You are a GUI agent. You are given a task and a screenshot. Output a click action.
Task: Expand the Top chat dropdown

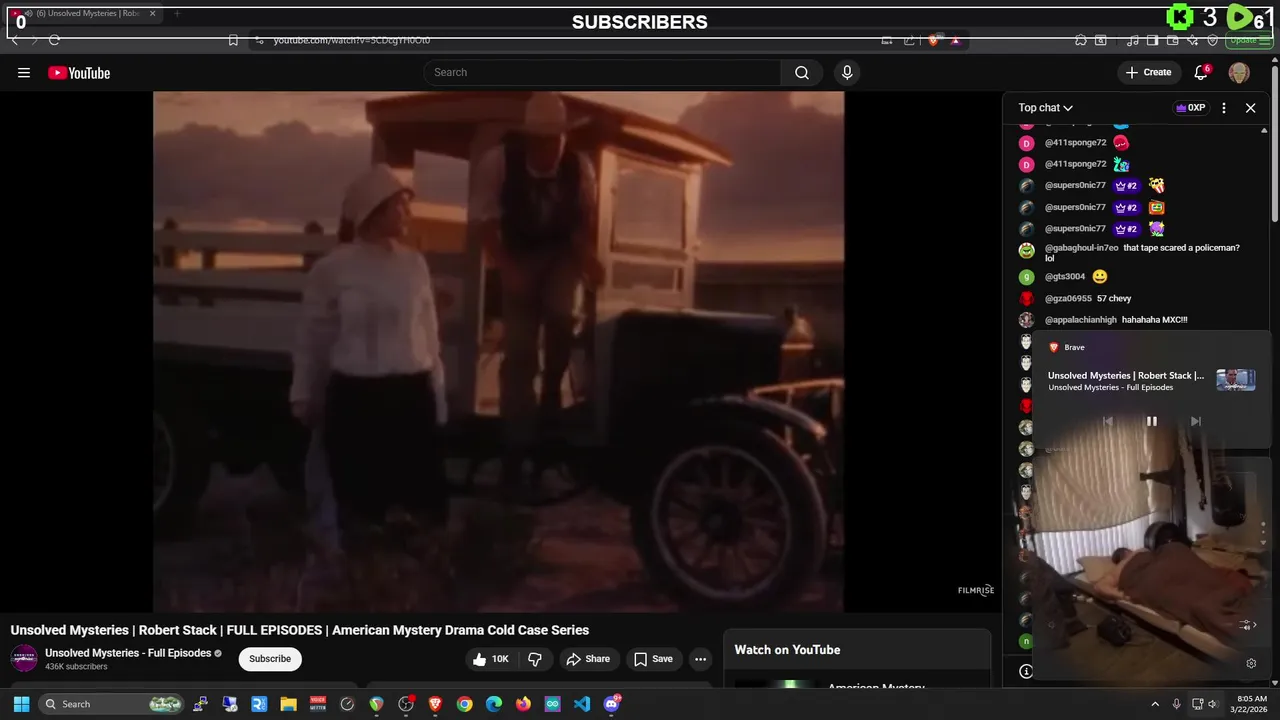coord(1045,108)
